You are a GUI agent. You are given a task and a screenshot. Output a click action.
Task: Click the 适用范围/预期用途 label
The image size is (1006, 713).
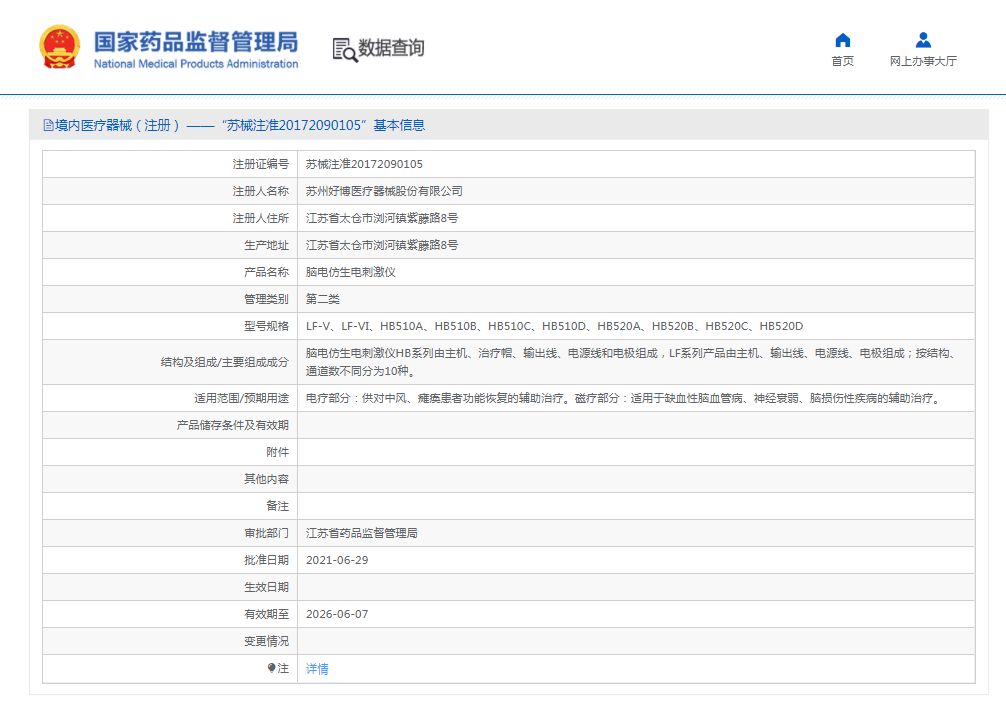(241, 399)
